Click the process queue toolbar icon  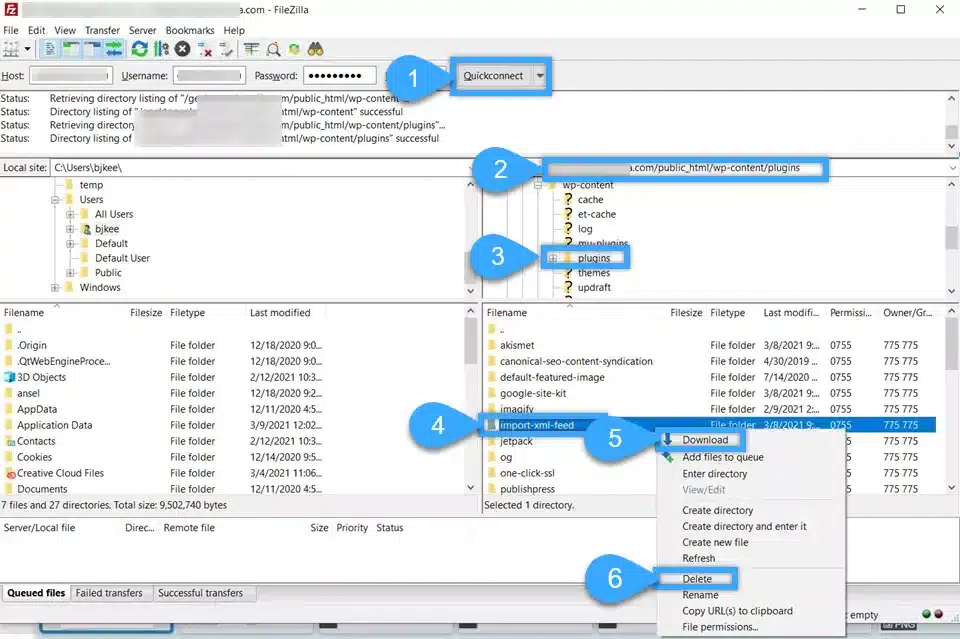pos(161,49)
